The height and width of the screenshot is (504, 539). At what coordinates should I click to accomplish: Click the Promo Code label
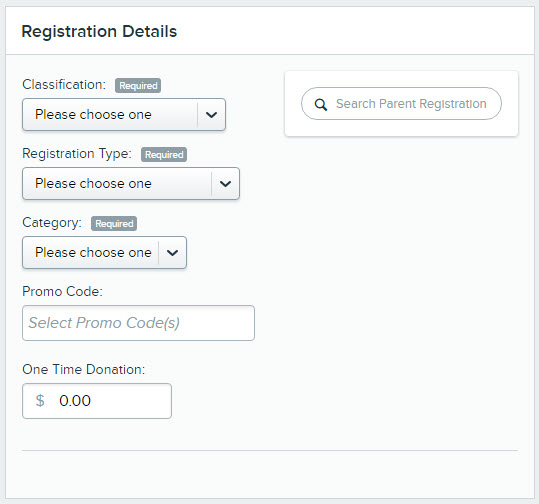coord(62,292)
